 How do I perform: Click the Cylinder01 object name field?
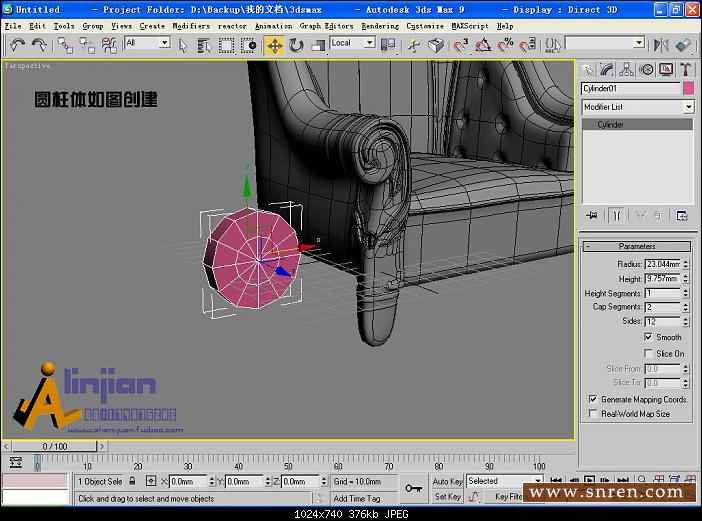tap(630, 89)
